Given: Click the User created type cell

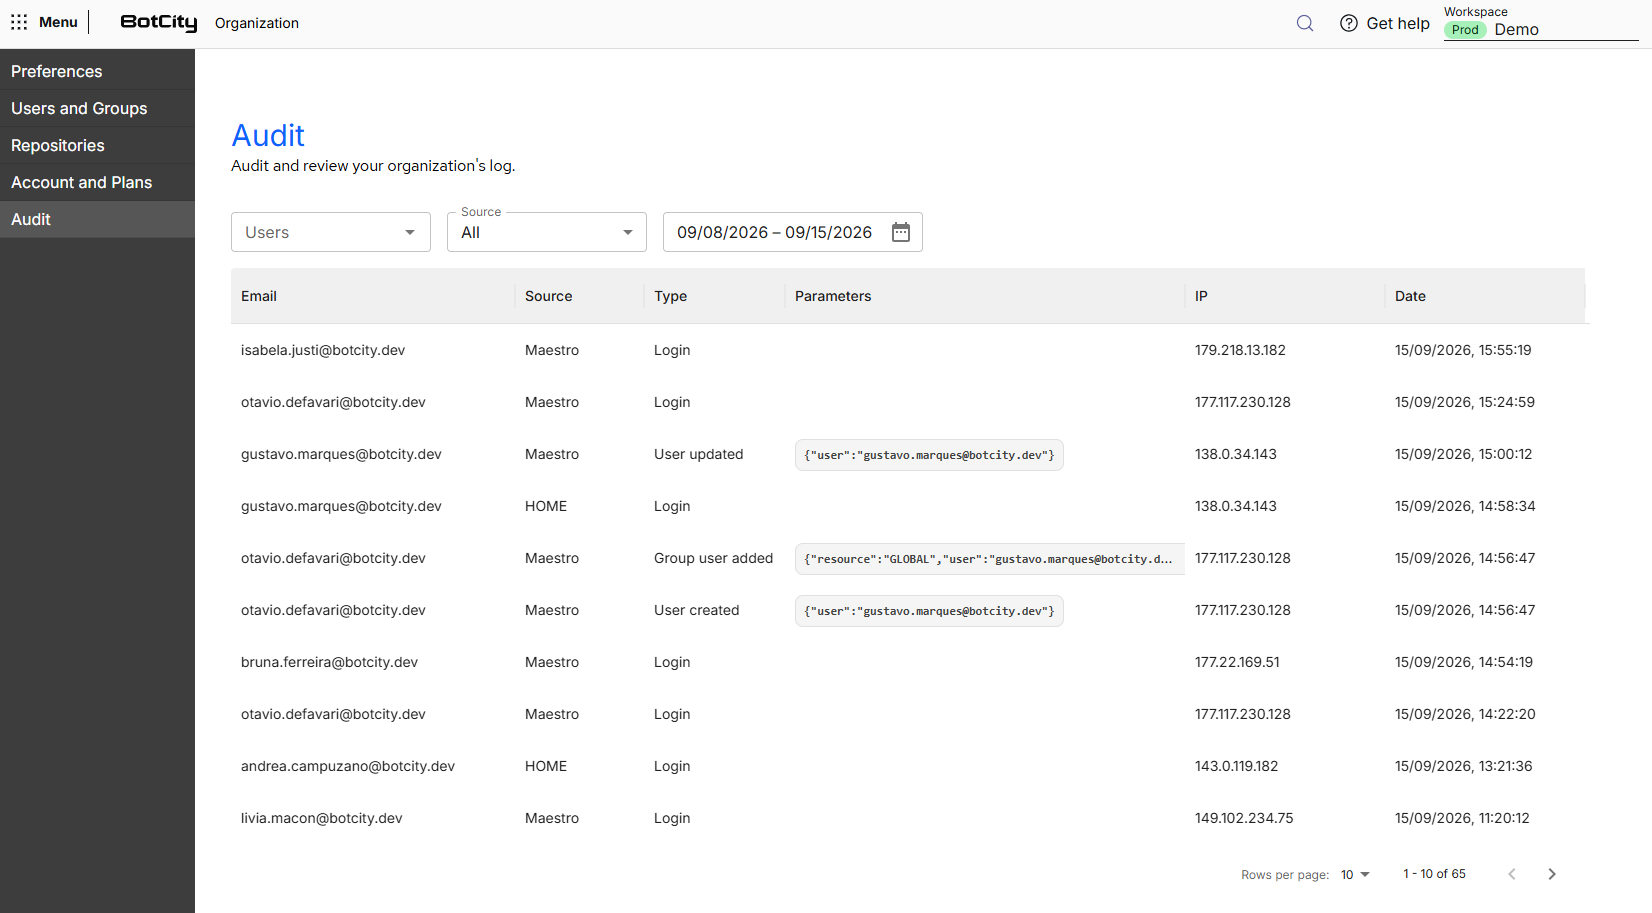Looking at the screenshot, I should pos(697,610).
